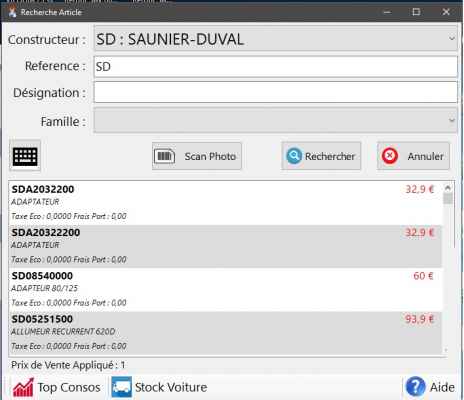Click the red cross Annuler icon

coord(389,156)
